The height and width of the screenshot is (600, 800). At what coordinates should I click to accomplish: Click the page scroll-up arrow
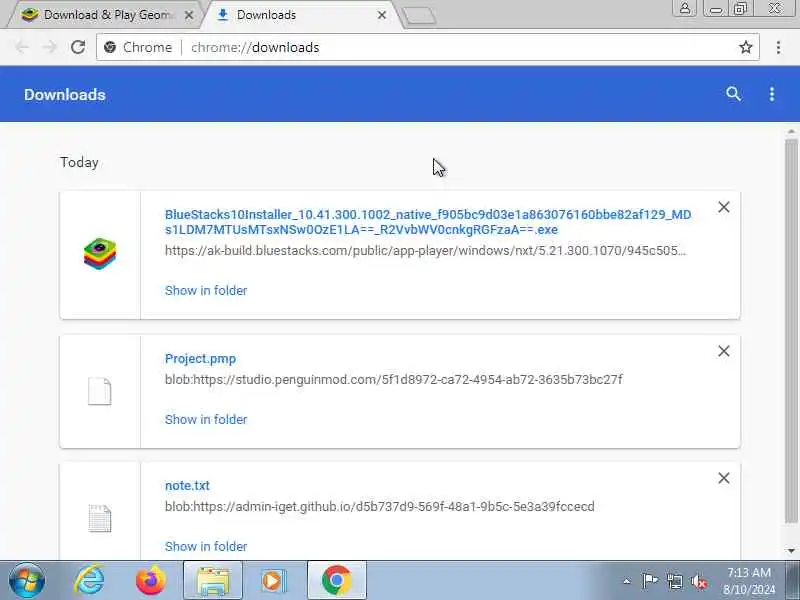coord(791,131)
